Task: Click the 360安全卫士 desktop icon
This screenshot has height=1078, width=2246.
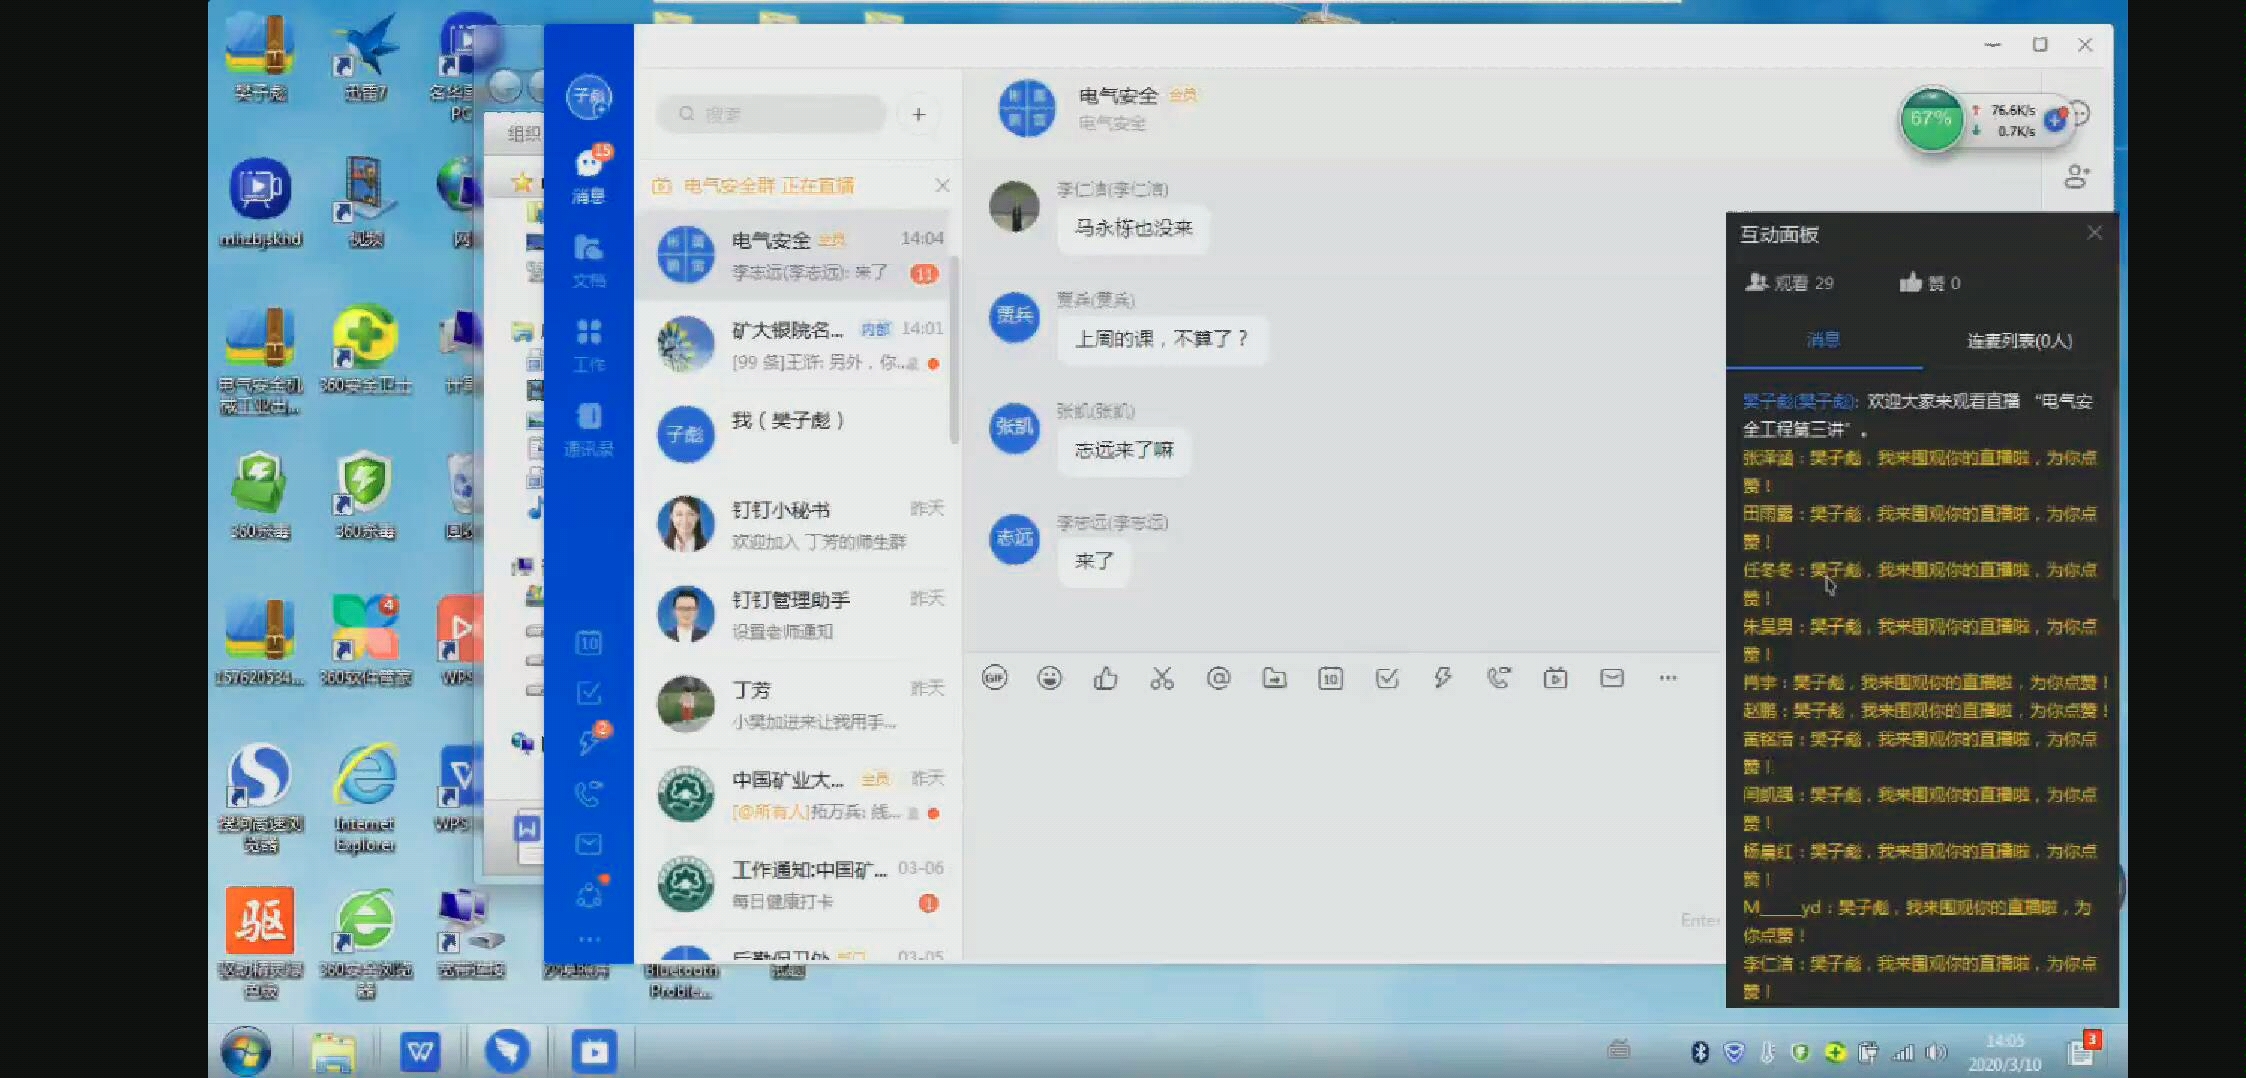Action: pos(365,349)
